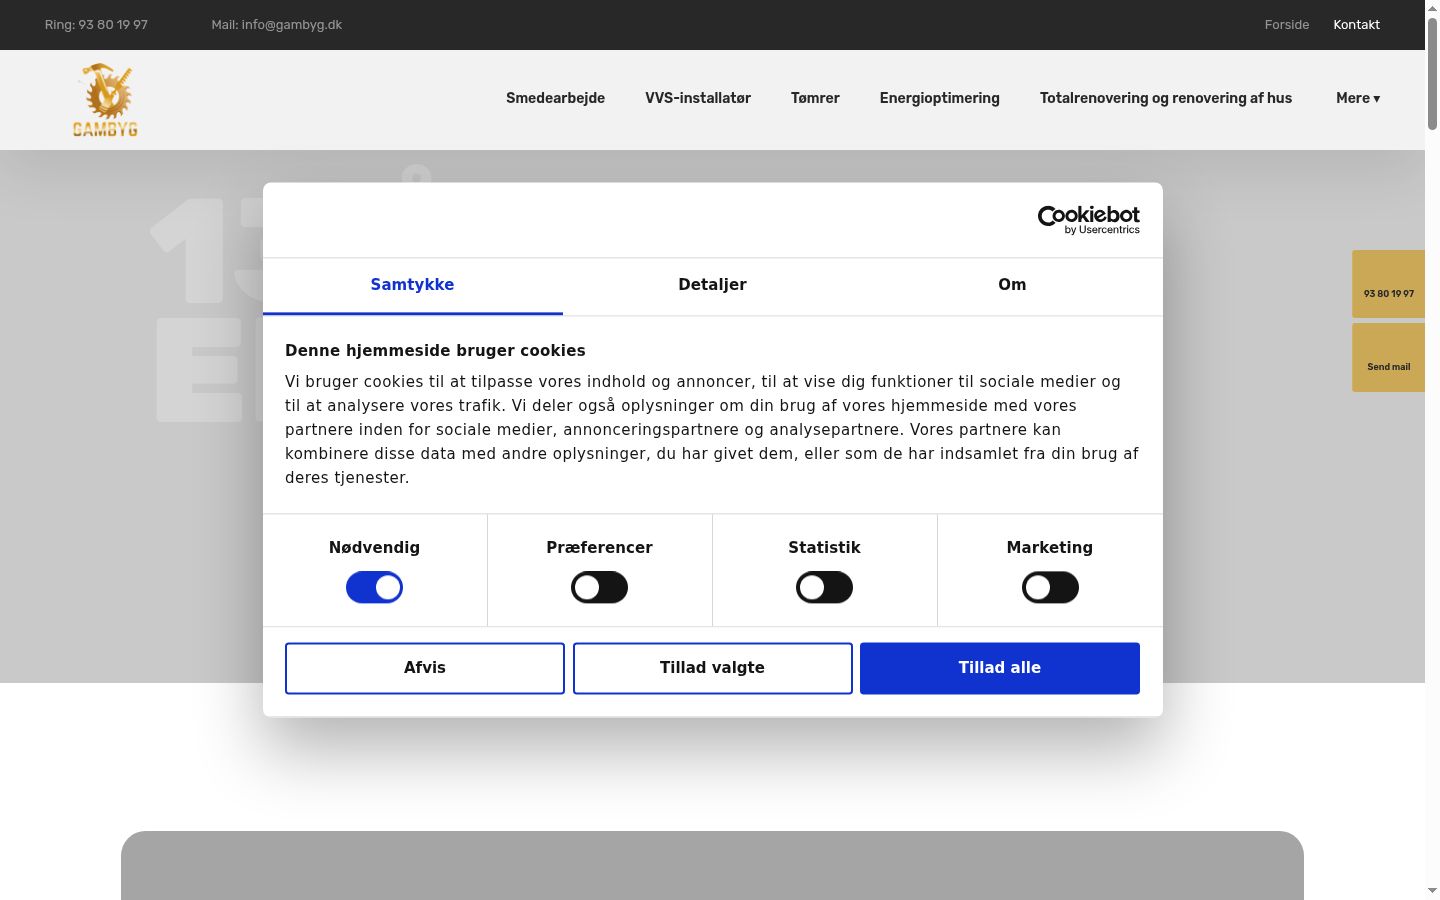Open the Cookiebot by Usercentrics logo link
This screenshot has height=900, width=1440.
pyautogui.click(x=1088, y=220)
